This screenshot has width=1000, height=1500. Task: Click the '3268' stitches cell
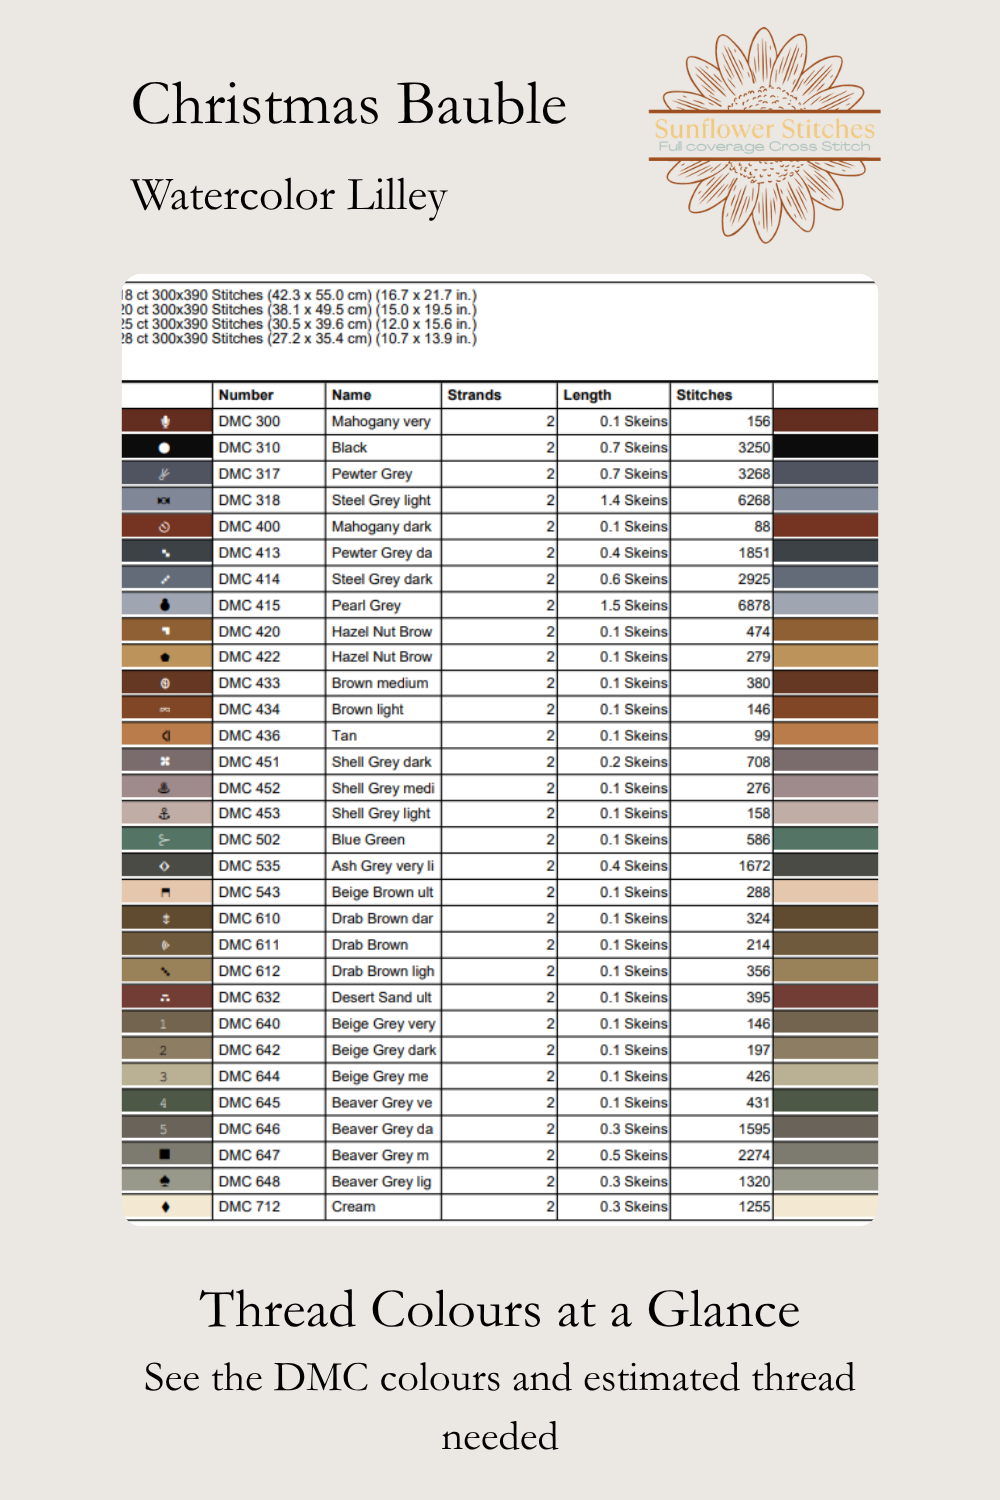pyautogui.click(x=721, y=474)
